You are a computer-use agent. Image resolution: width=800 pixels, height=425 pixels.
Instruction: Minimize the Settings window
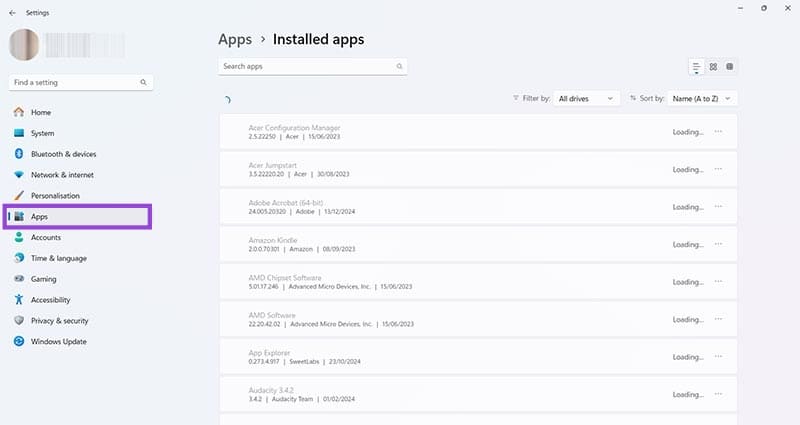[740, 8]
